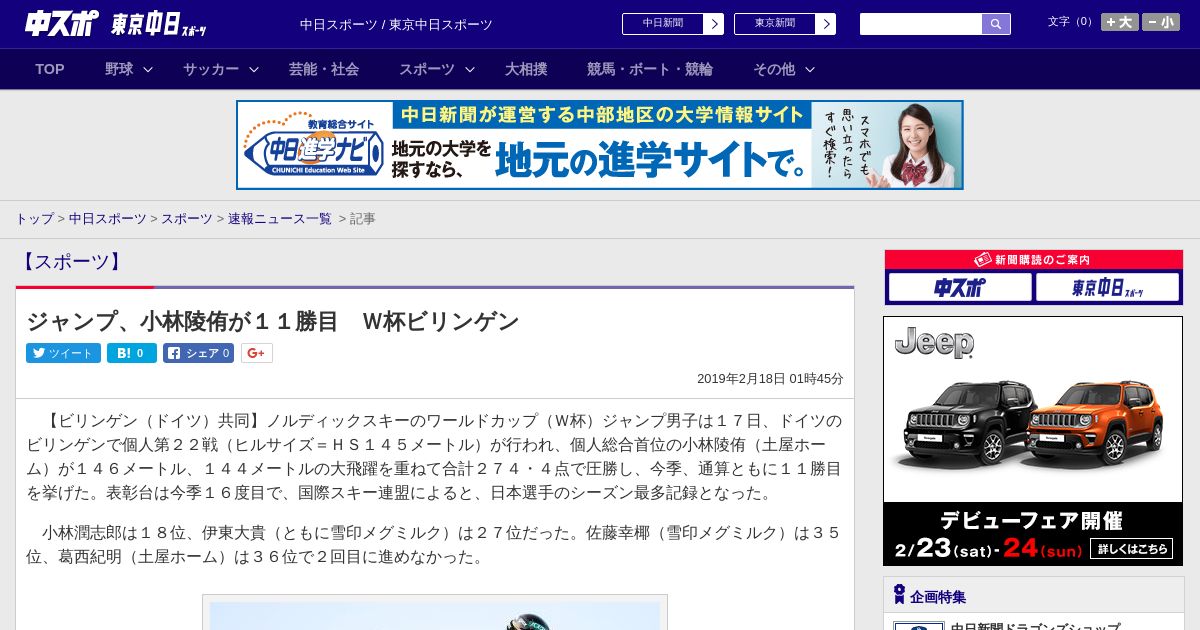
Task: Click the 【スポーツ】 section heading
Action: coord(71,262)
